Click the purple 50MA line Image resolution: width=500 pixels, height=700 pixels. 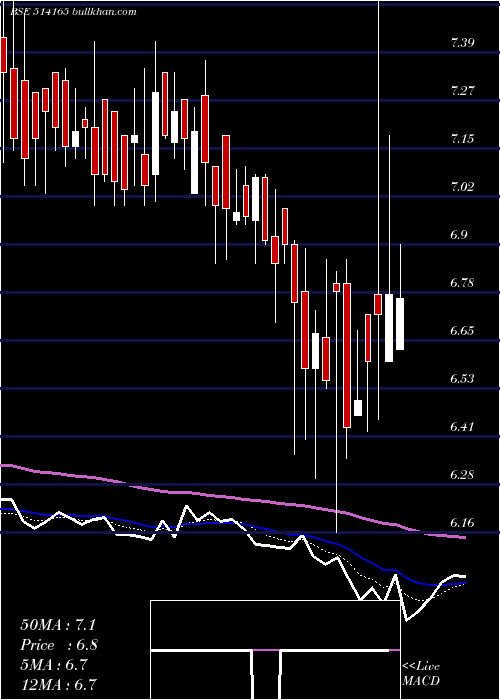click(x=232, y=497)
